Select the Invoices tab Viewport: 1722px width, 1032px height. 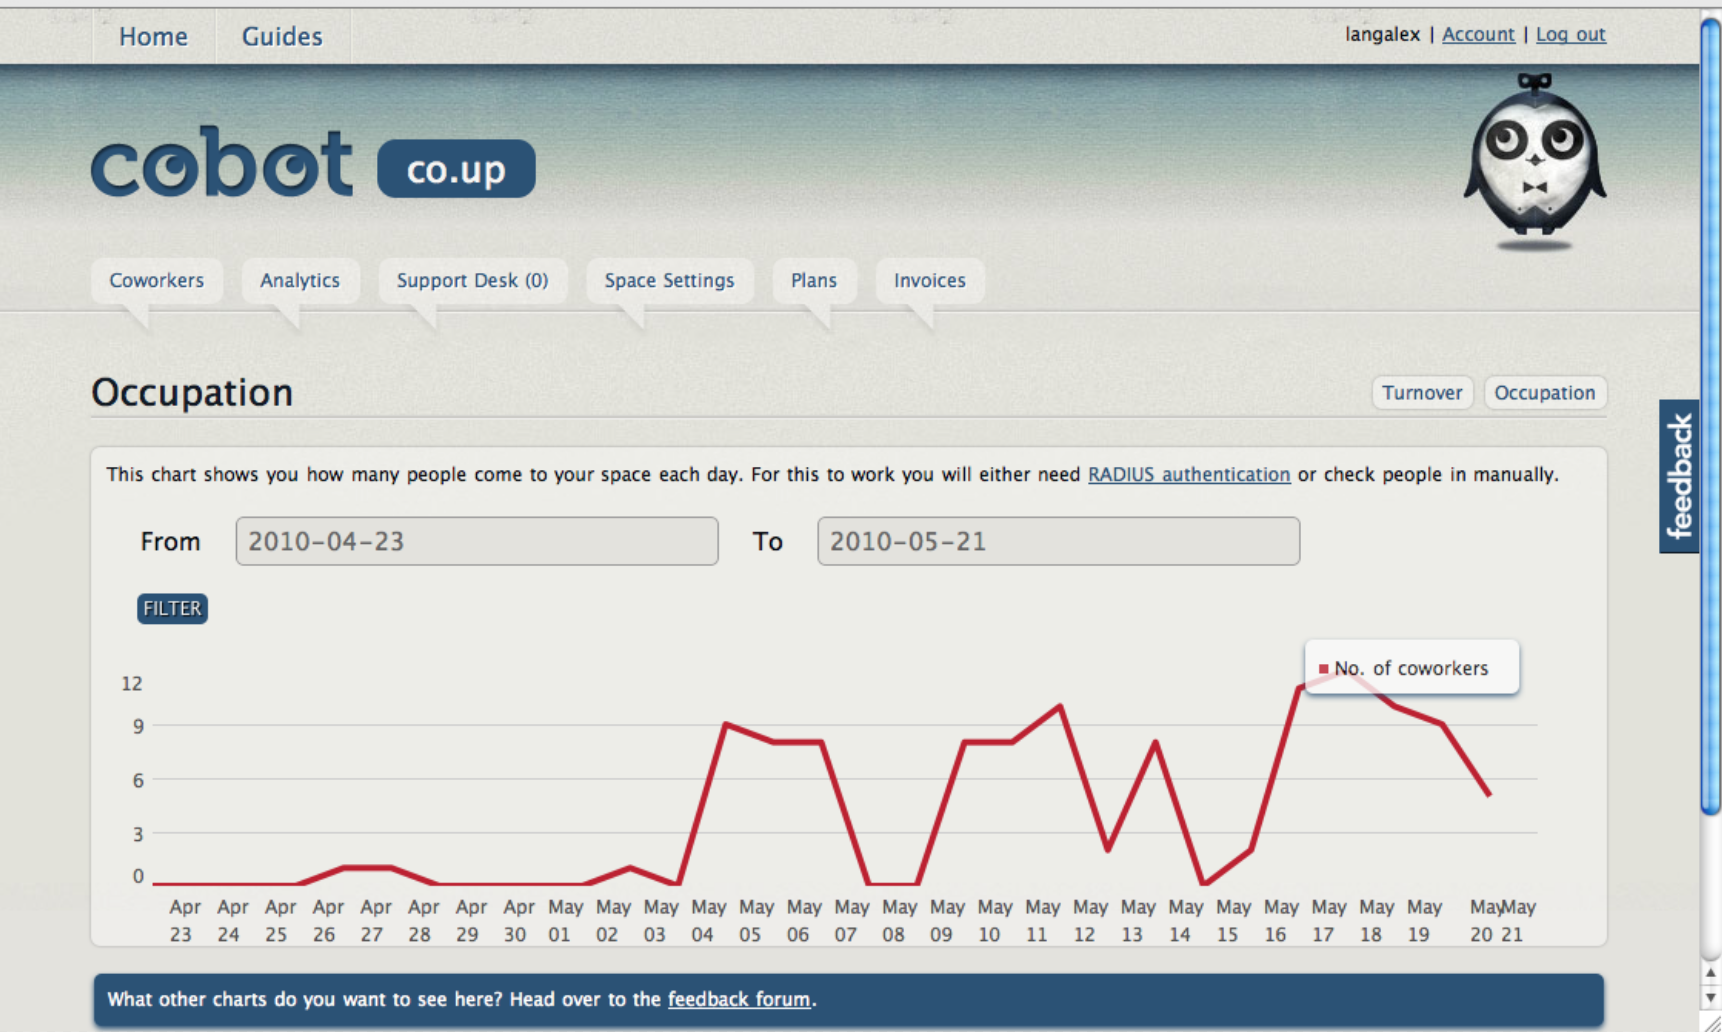click(930, 281)
